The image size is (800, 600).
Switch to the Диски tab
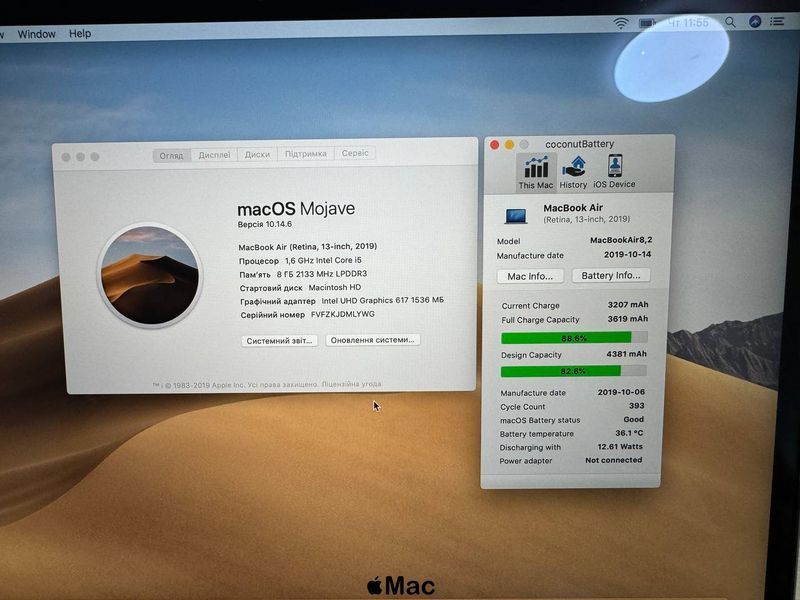click(x=257, y=155)
